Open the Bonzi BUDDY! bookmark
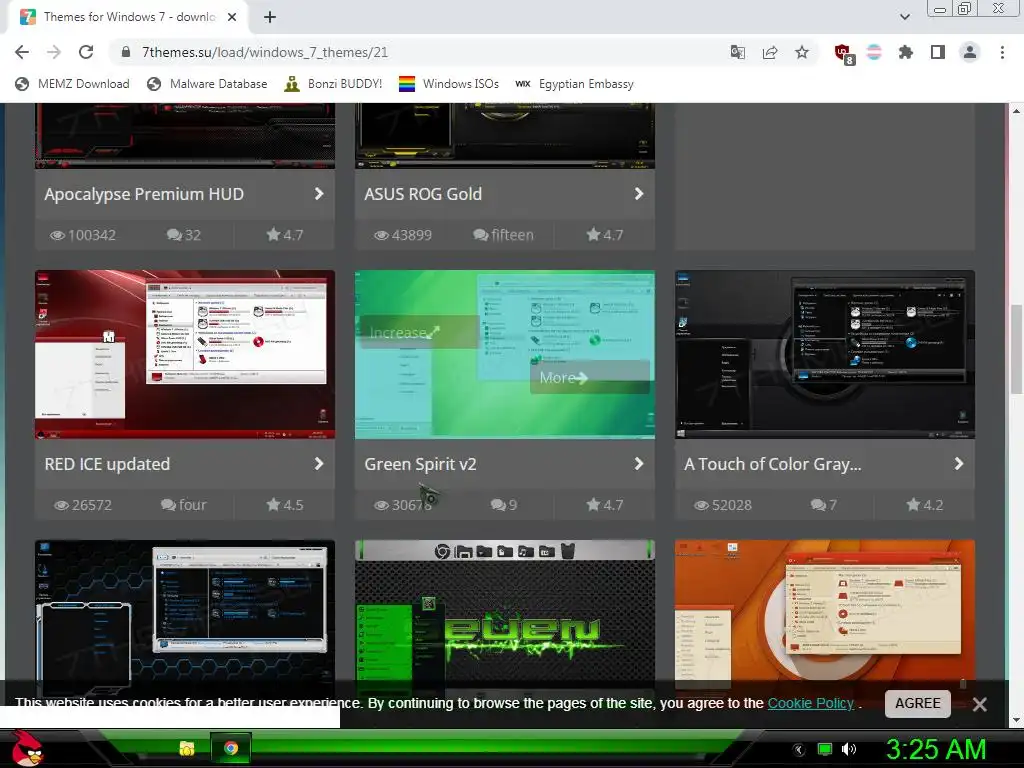The image size is (1024, 768). (x=333, y=84)
